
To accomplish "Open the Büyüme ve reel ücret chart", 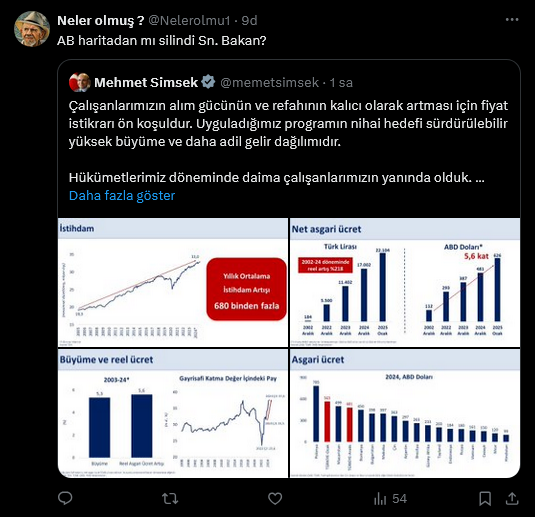I will click(x=173, y=413).
